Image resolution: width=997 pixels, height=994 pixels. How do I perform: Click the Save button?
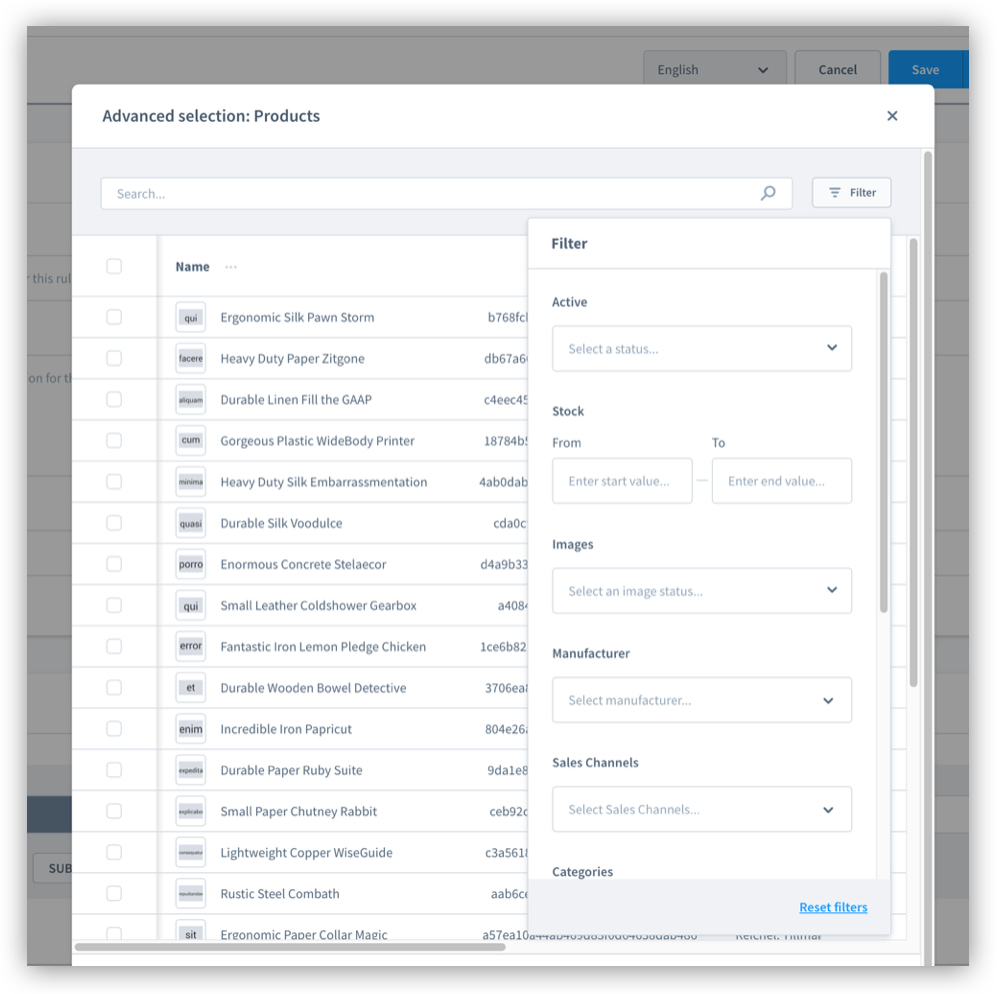click(x=925, y=69)
